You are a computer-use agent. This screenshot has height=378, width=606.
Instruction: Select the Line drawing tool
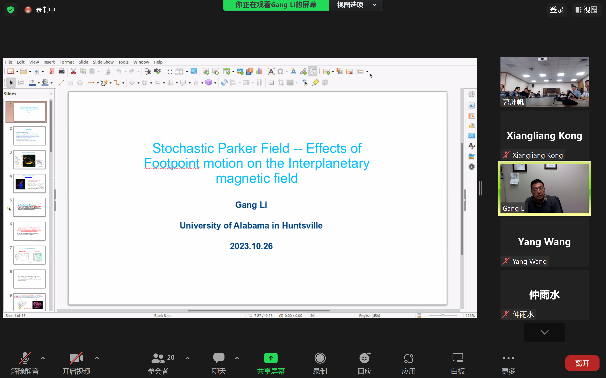point(61,82)
